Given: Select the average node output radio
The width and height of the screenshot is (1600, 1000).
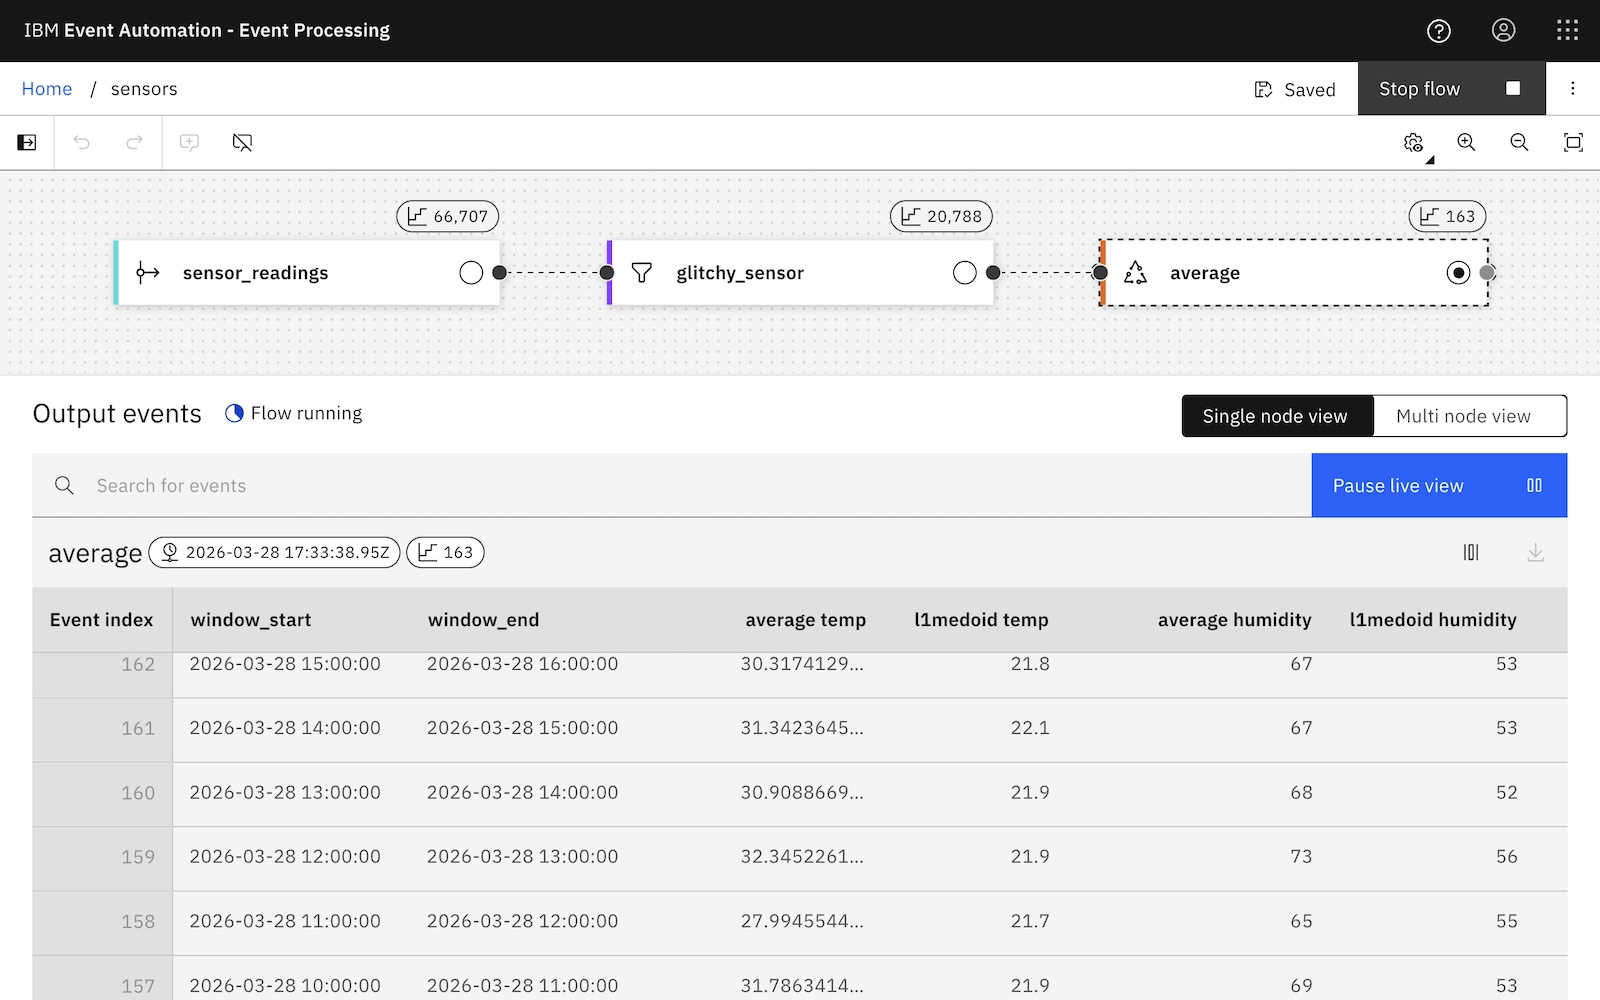Looking at the screenshot, I should tap(1458, 273).
